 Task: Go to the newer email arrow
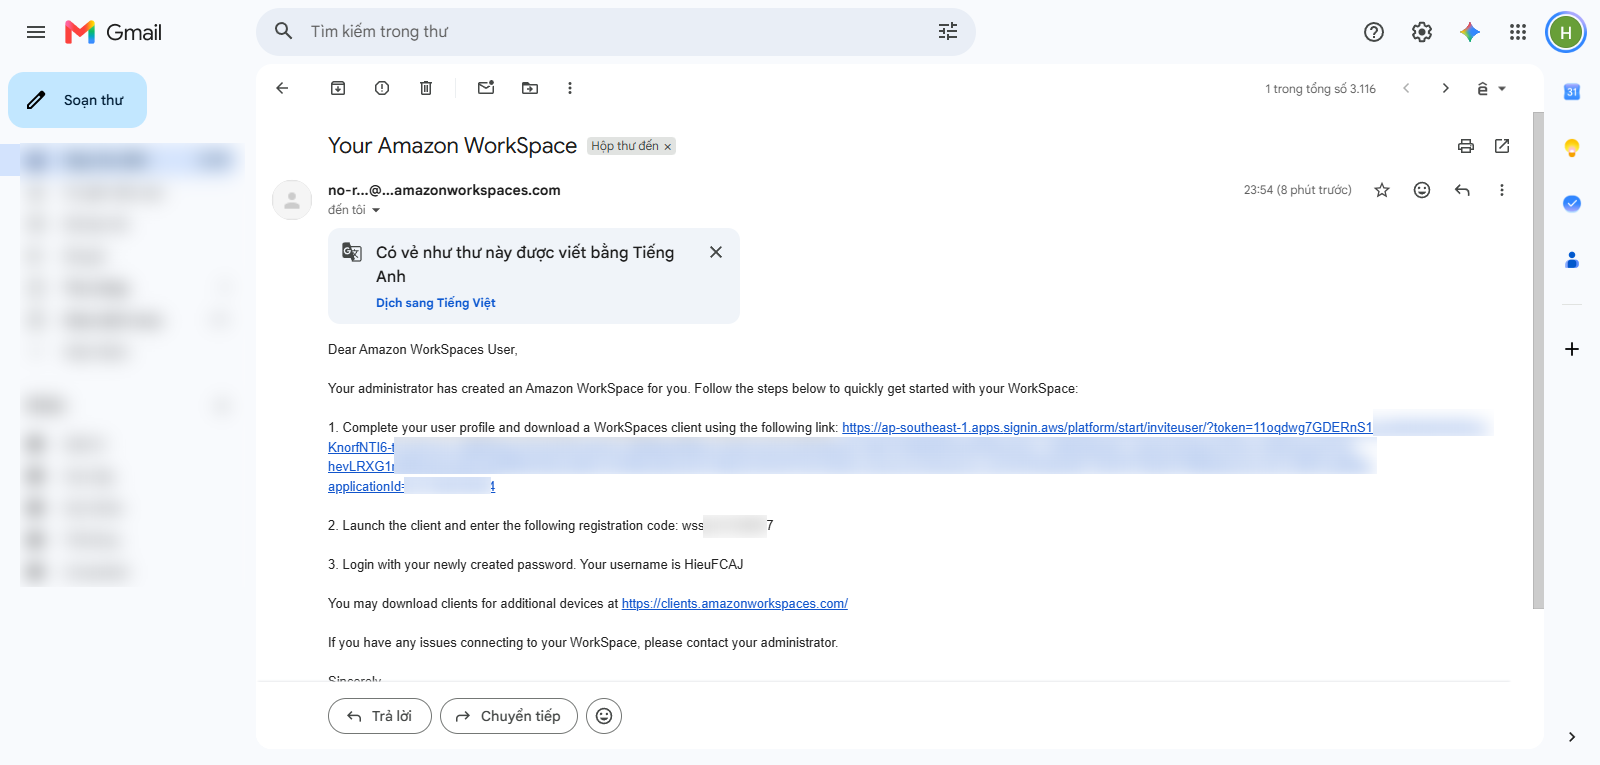(x=1406, y=88)
